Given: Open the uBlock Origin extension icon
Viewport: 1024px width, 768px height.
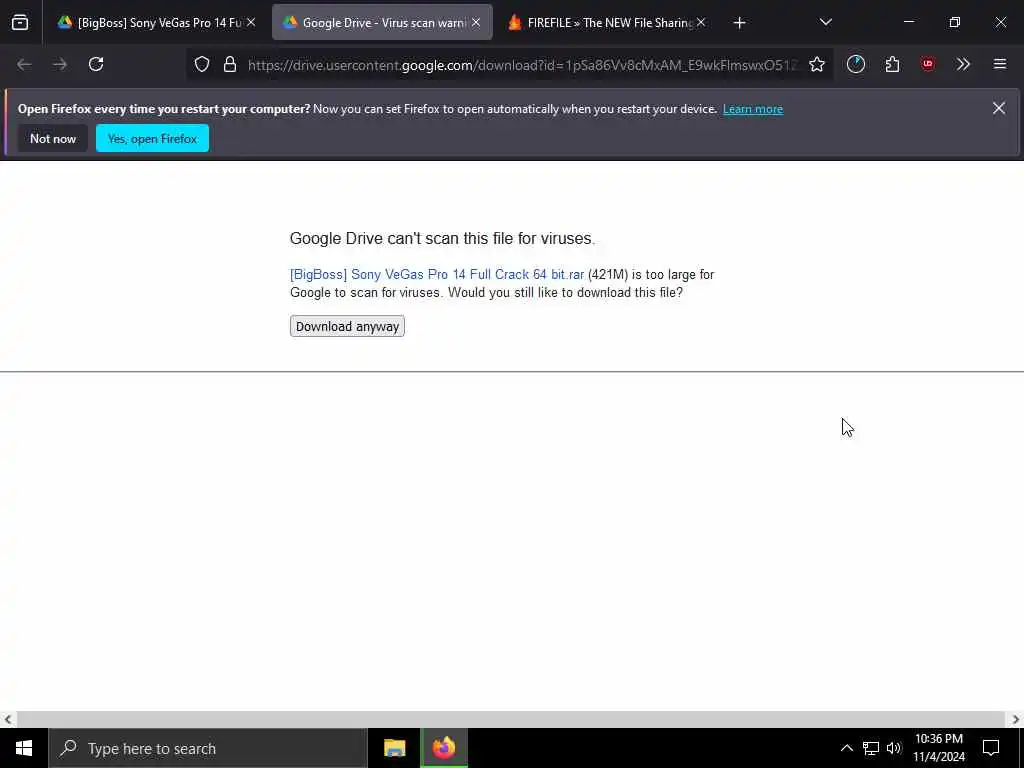Looking at the screenshot, I should pos(928,65).
